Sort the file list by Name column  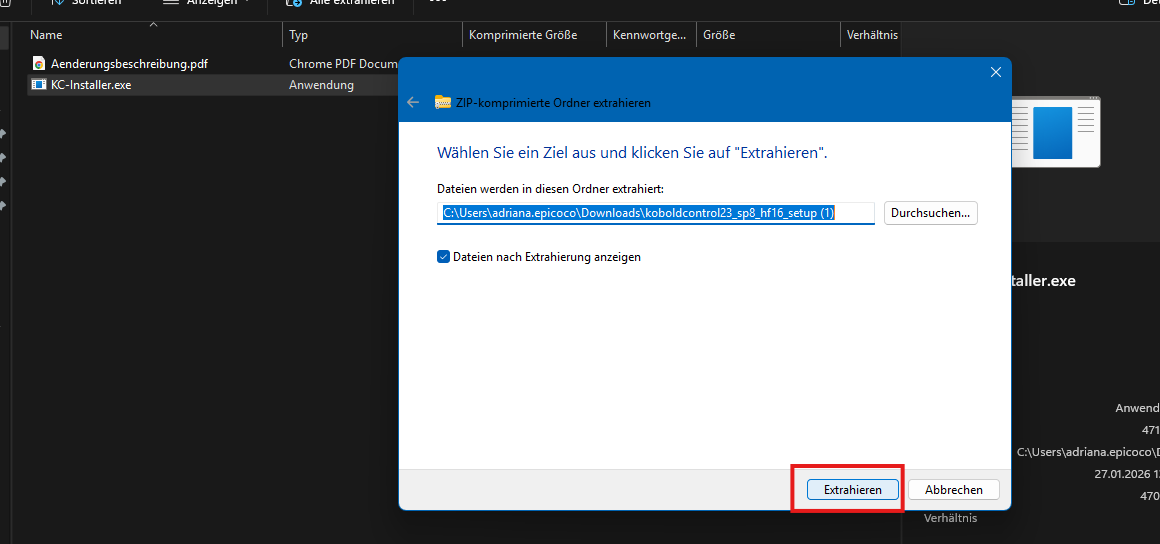47,35
